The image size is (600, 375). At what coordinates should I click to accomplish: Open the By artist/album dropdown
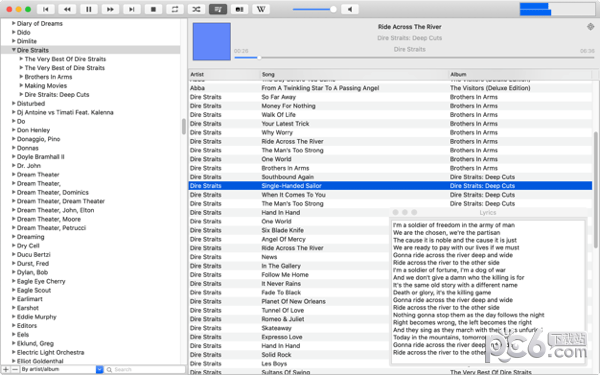pyautogui.click(x=62, y=369)
